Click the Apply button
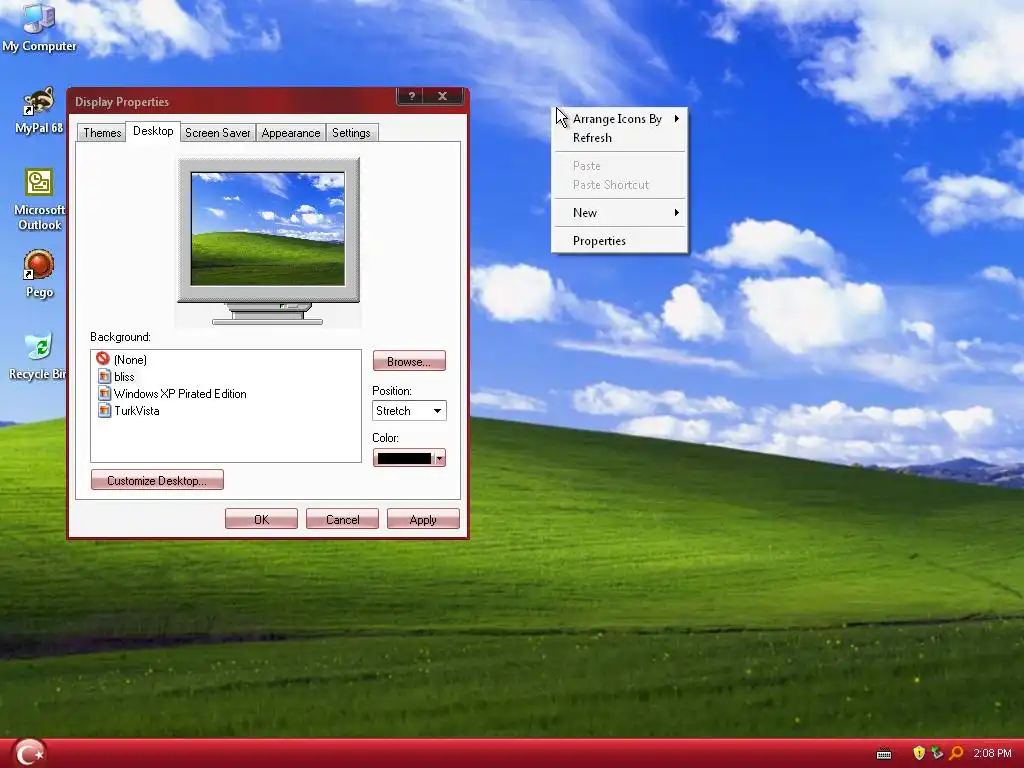Viewport: 1024px width, 768px height. click(423, 519)
